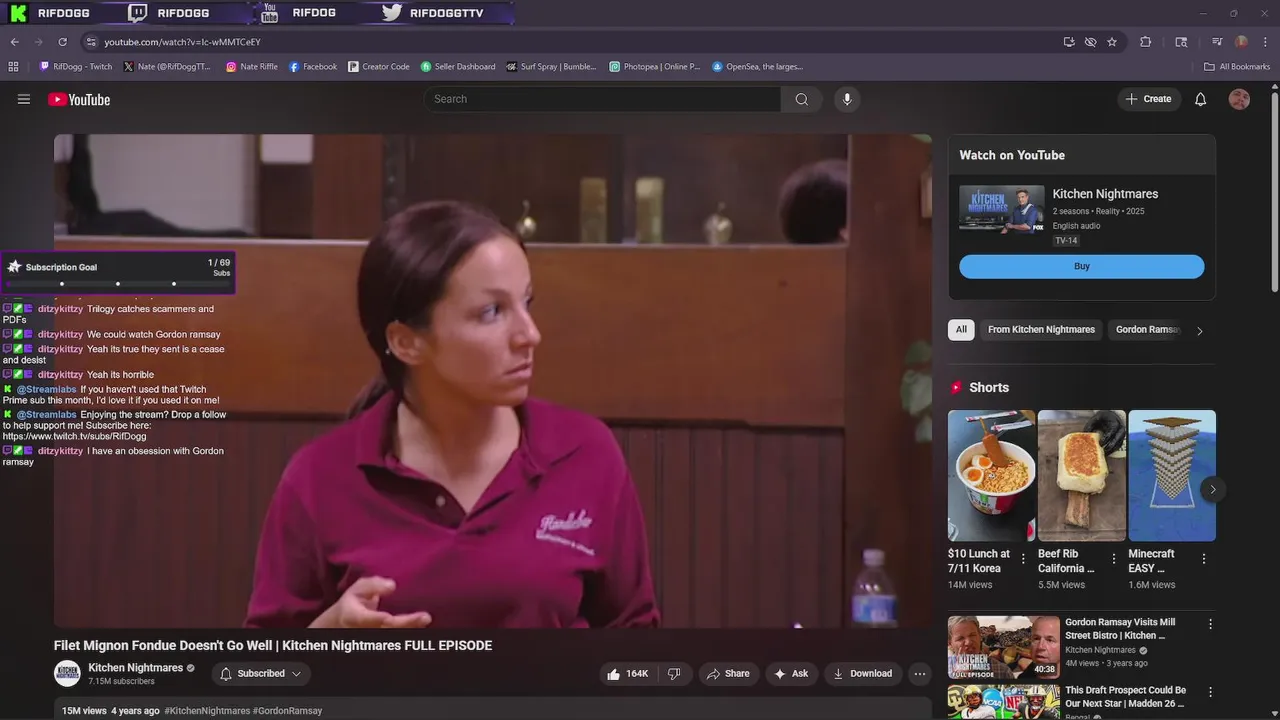
Task: Open Creator Code bookmark
Action: pyautogui.click(x=379, y=67)
